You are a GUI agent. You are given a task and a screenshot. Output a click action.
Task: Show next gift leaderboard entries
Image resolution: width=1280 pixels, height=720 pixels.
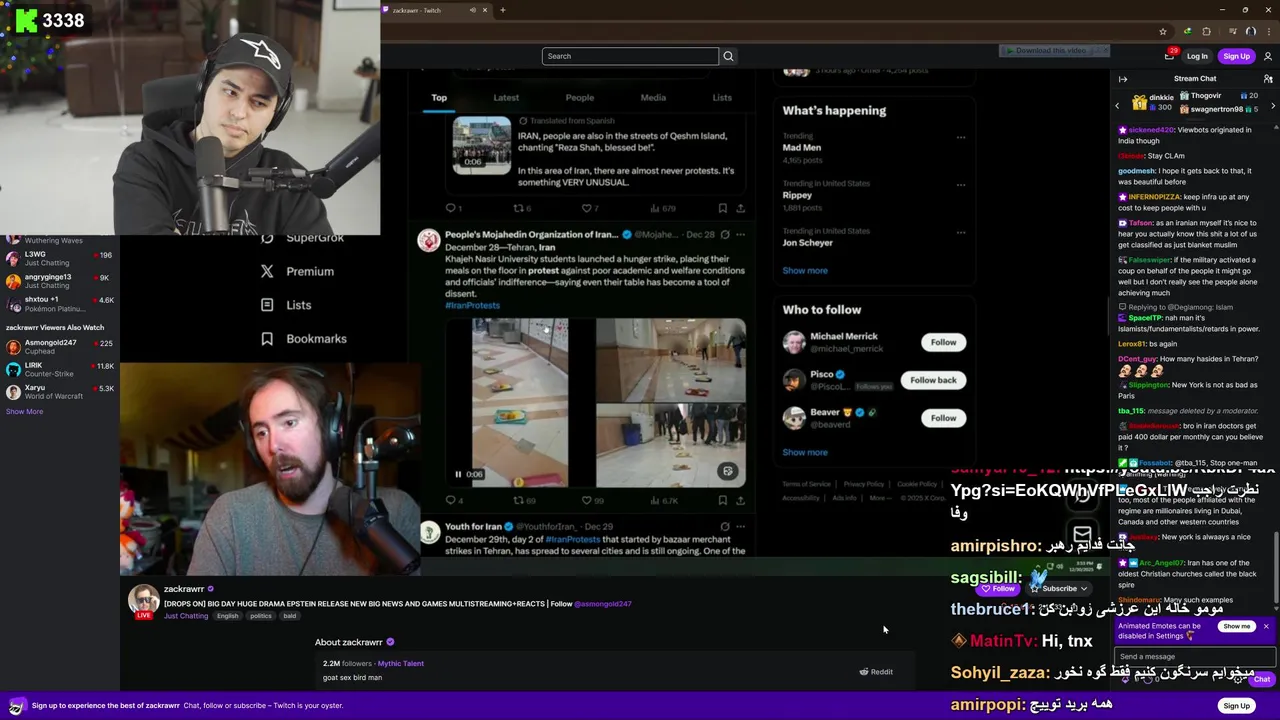(x=1272, y=105)
